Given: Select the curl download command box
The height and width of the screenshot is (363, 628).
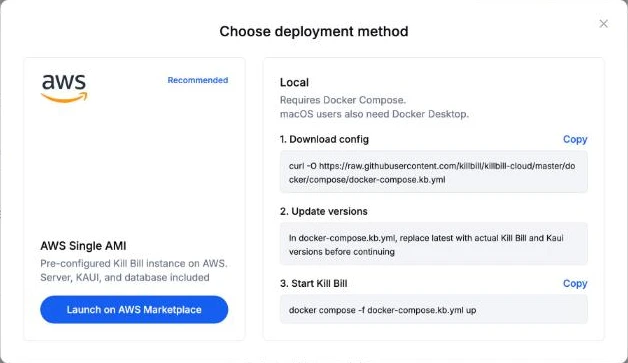Looking at the screenshot, I should (434, 172).
